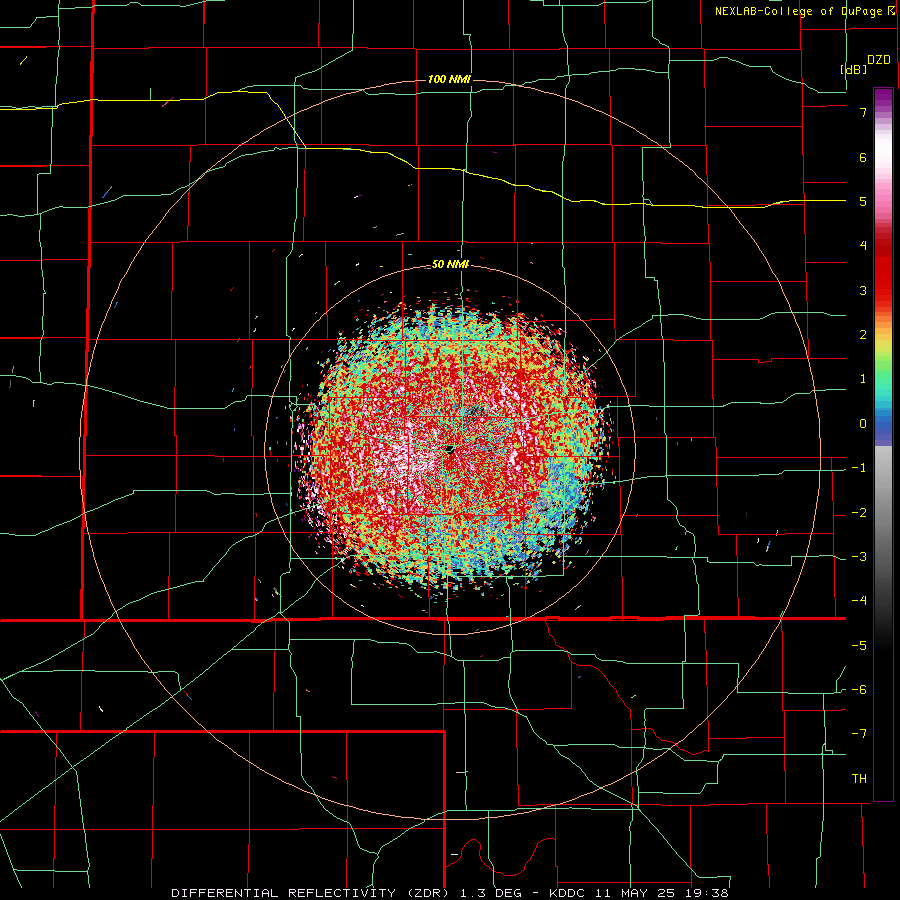Click the 4 dB tick label
The height and width of the screenshot is (900, 900).
click(x=863, y=246)
